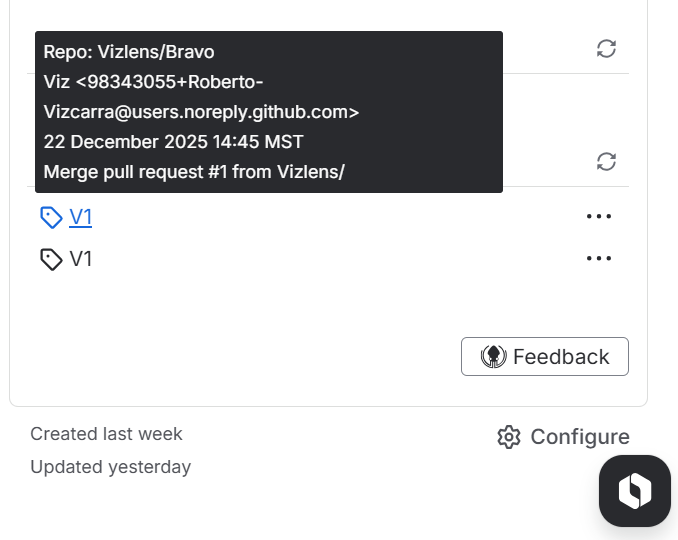
Task: Click the noreply GitHub email in the tooltip
Action: click(201, 112)
